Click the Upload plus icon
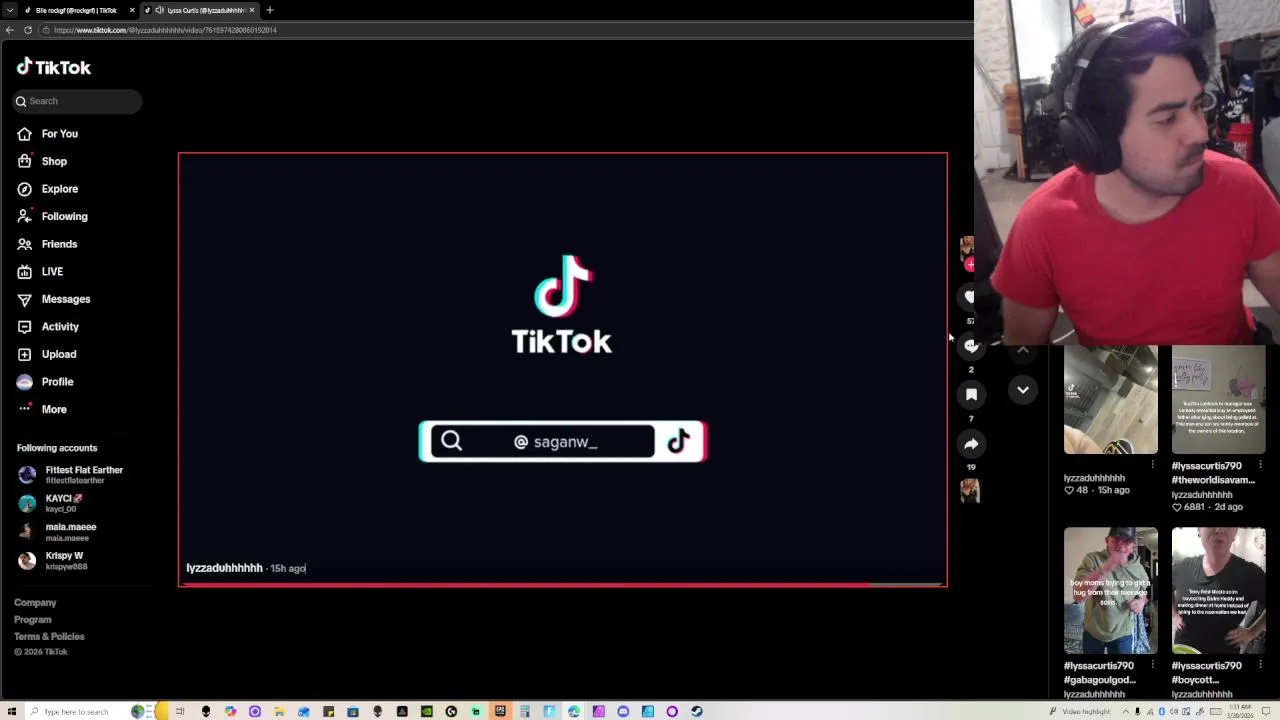 [24, 354]
